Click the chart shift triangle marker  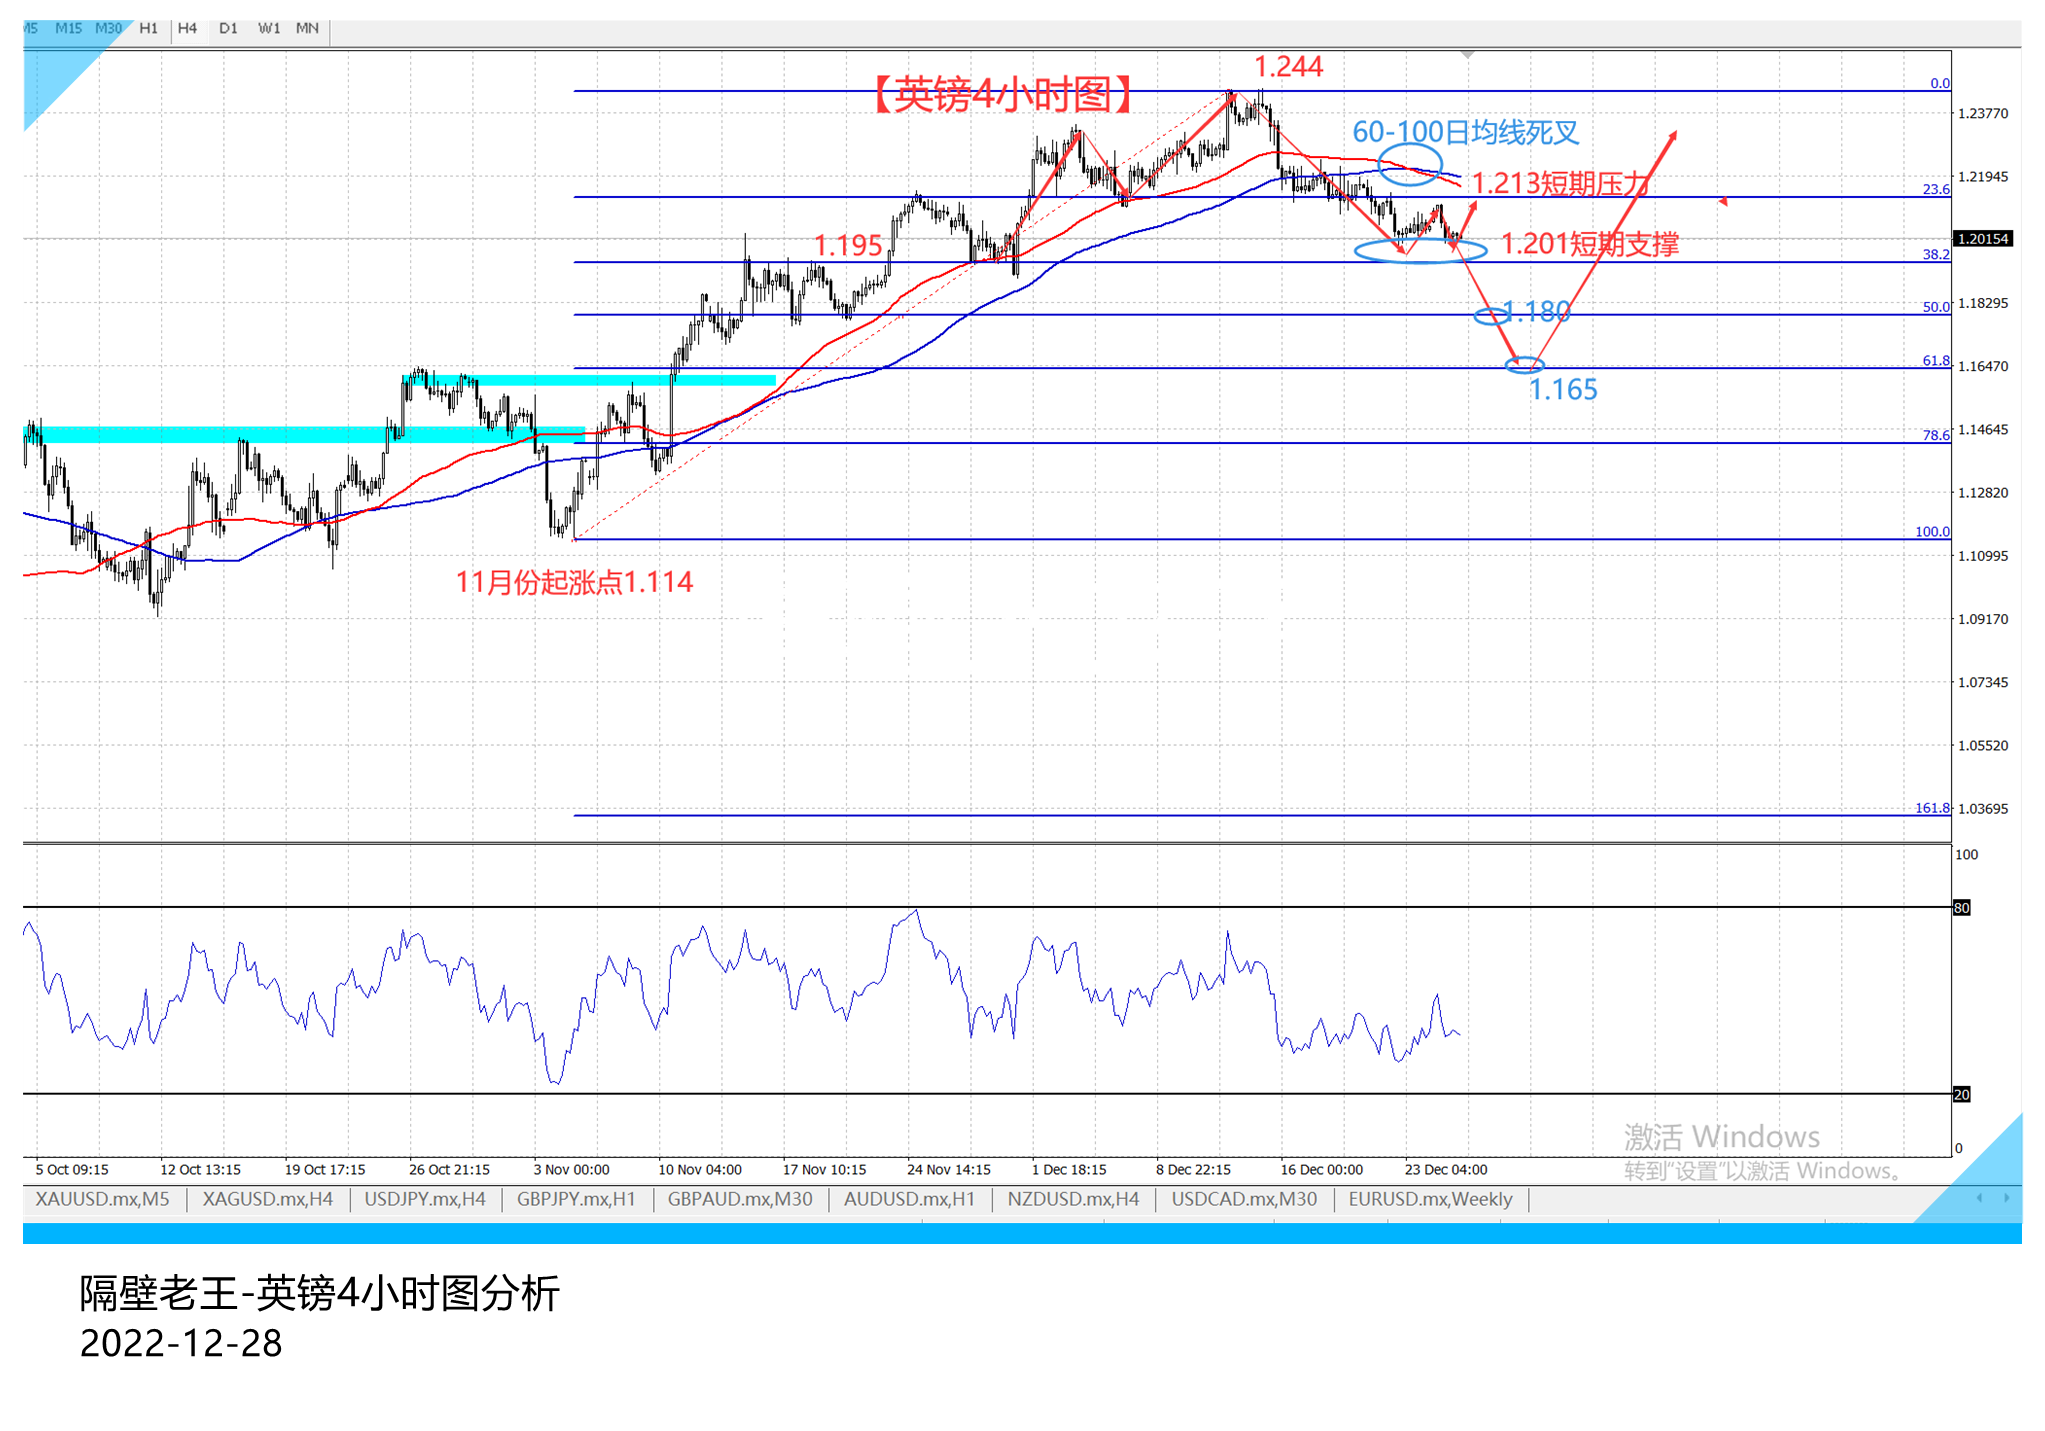tap(1467, 54)
